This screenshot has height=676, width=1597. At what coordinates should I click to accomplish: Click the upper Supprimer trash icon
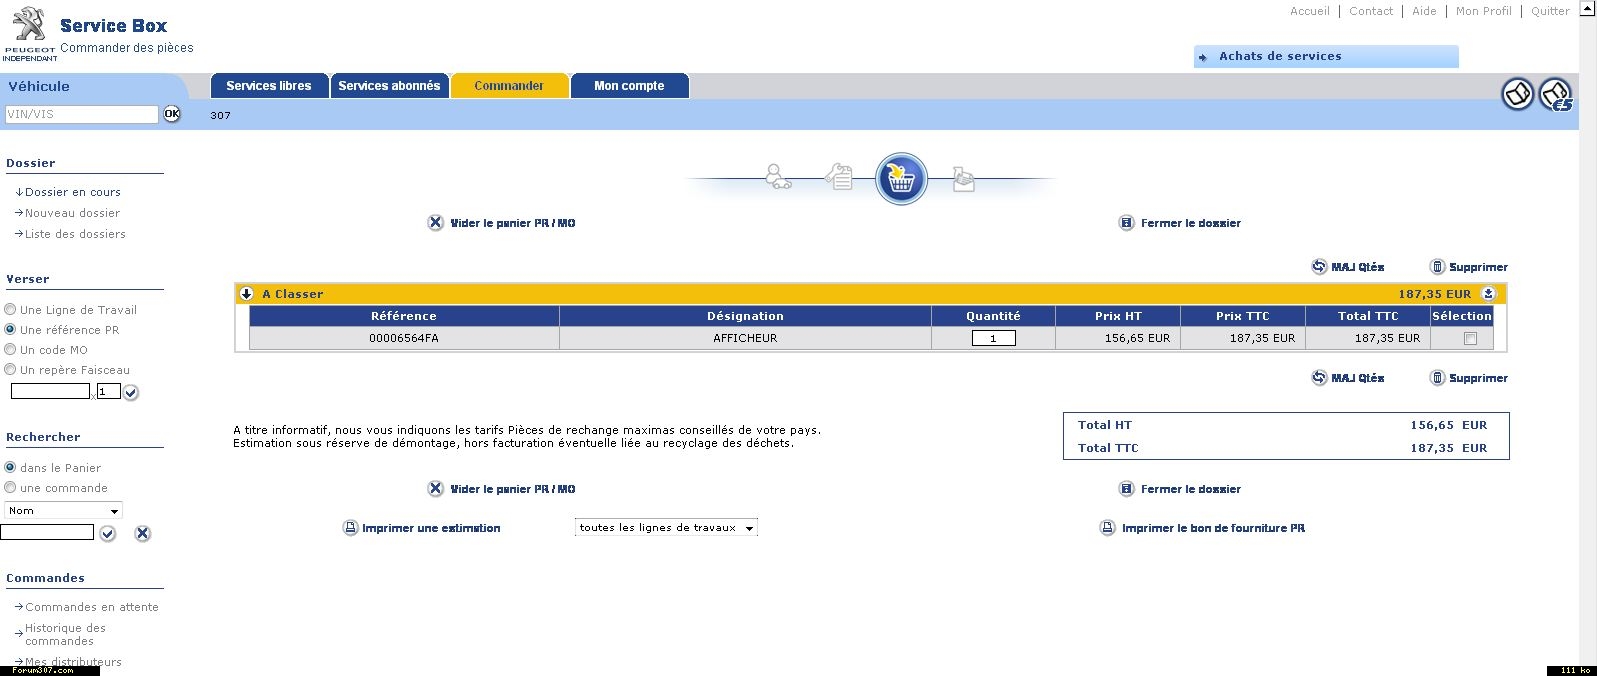1437,267
